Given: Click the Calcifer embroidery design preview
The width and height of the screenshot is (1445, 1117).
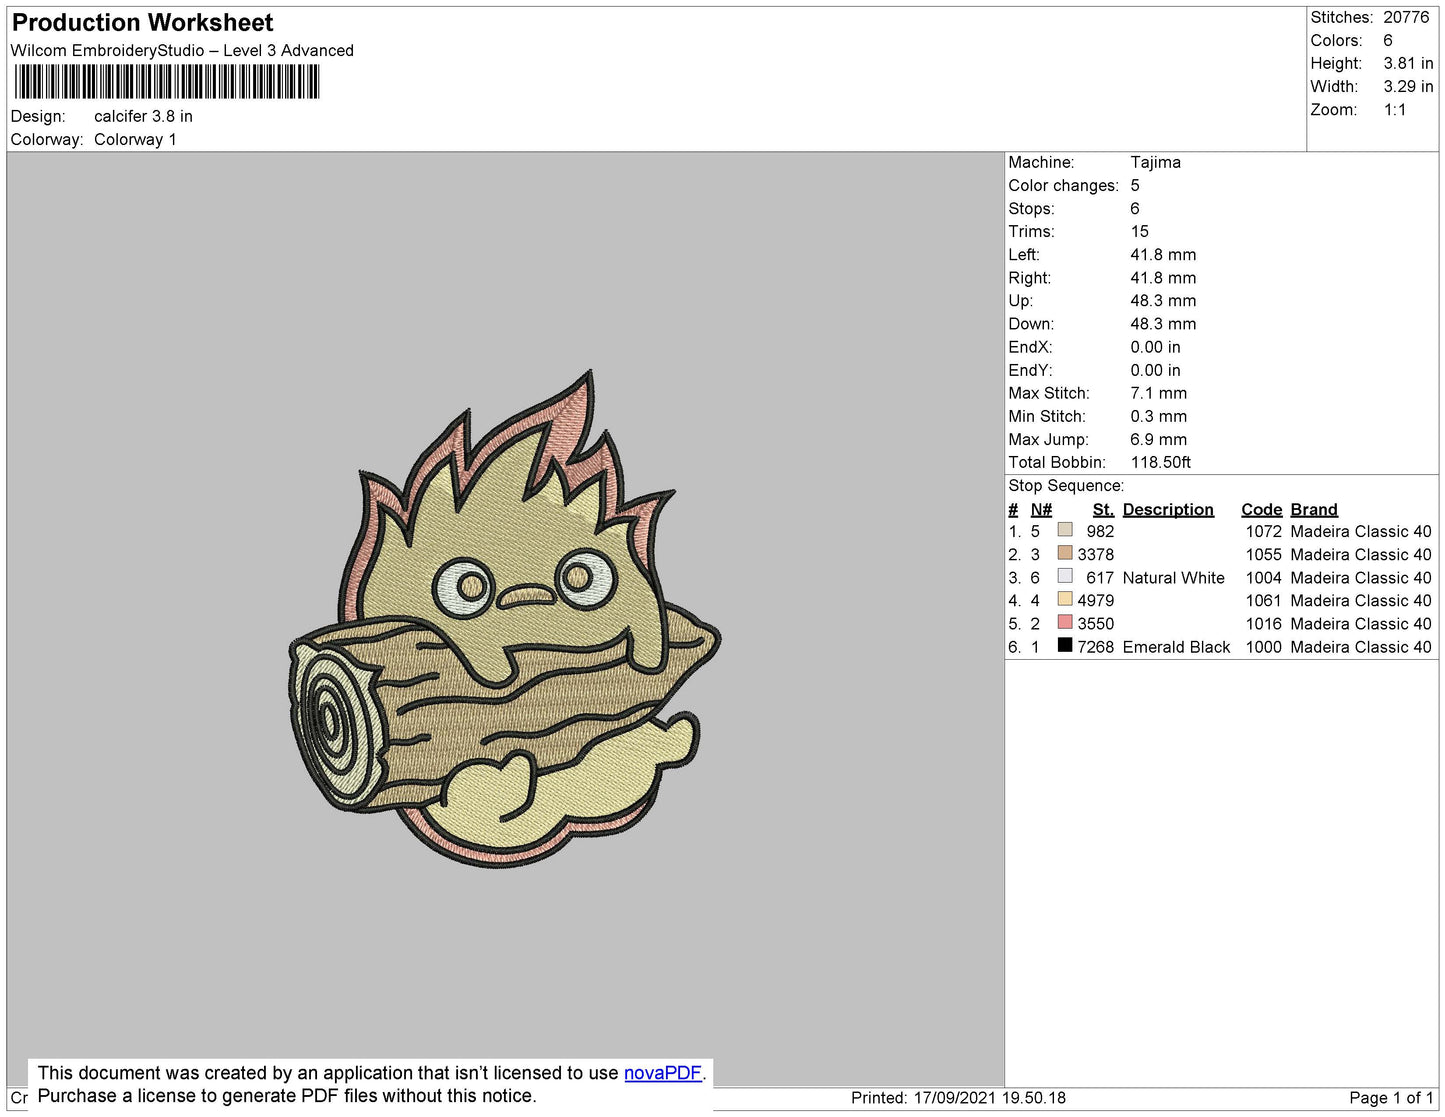Looking at the screenshot, I should point(504,622).
